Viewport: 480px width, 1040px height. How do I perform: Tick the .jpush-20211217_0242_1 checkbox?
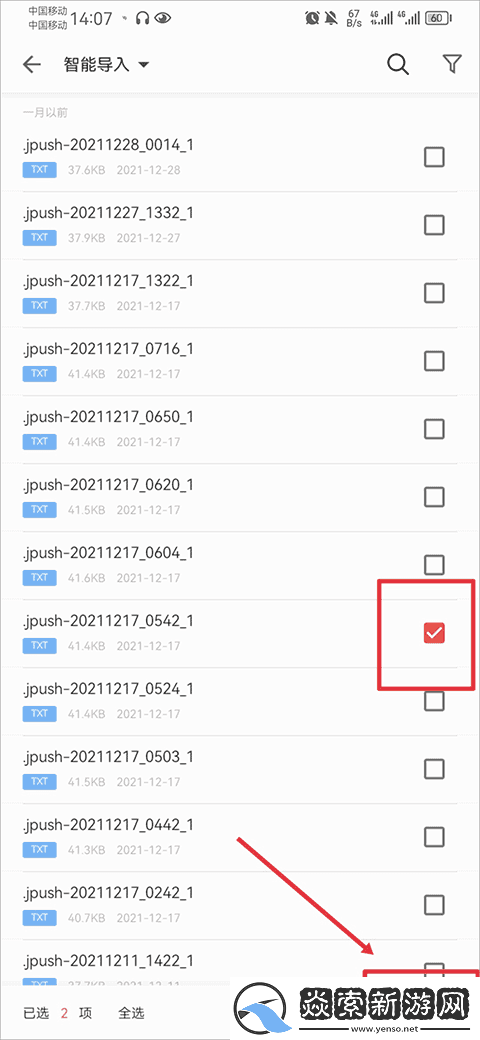[434, 905]
